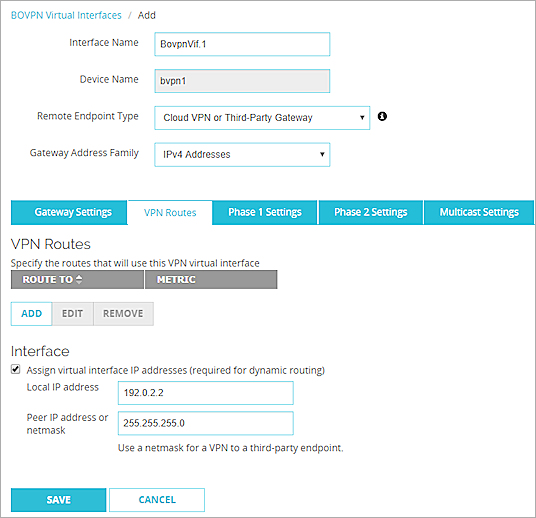Screen dimensions: 536x518
Task: Go to the Multicast Settings tab
Action: (x=479, y=212)
